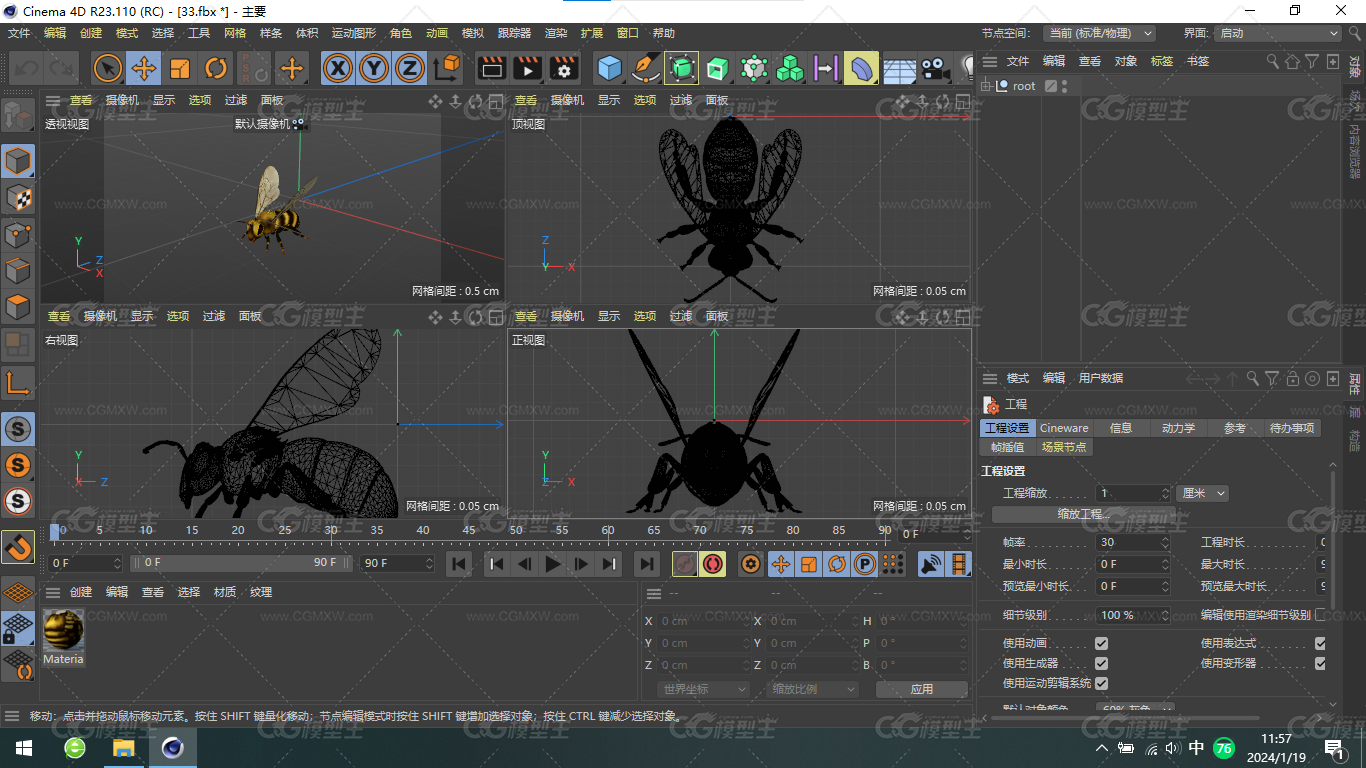Toggle Y axis lock

tap(374, 69)
